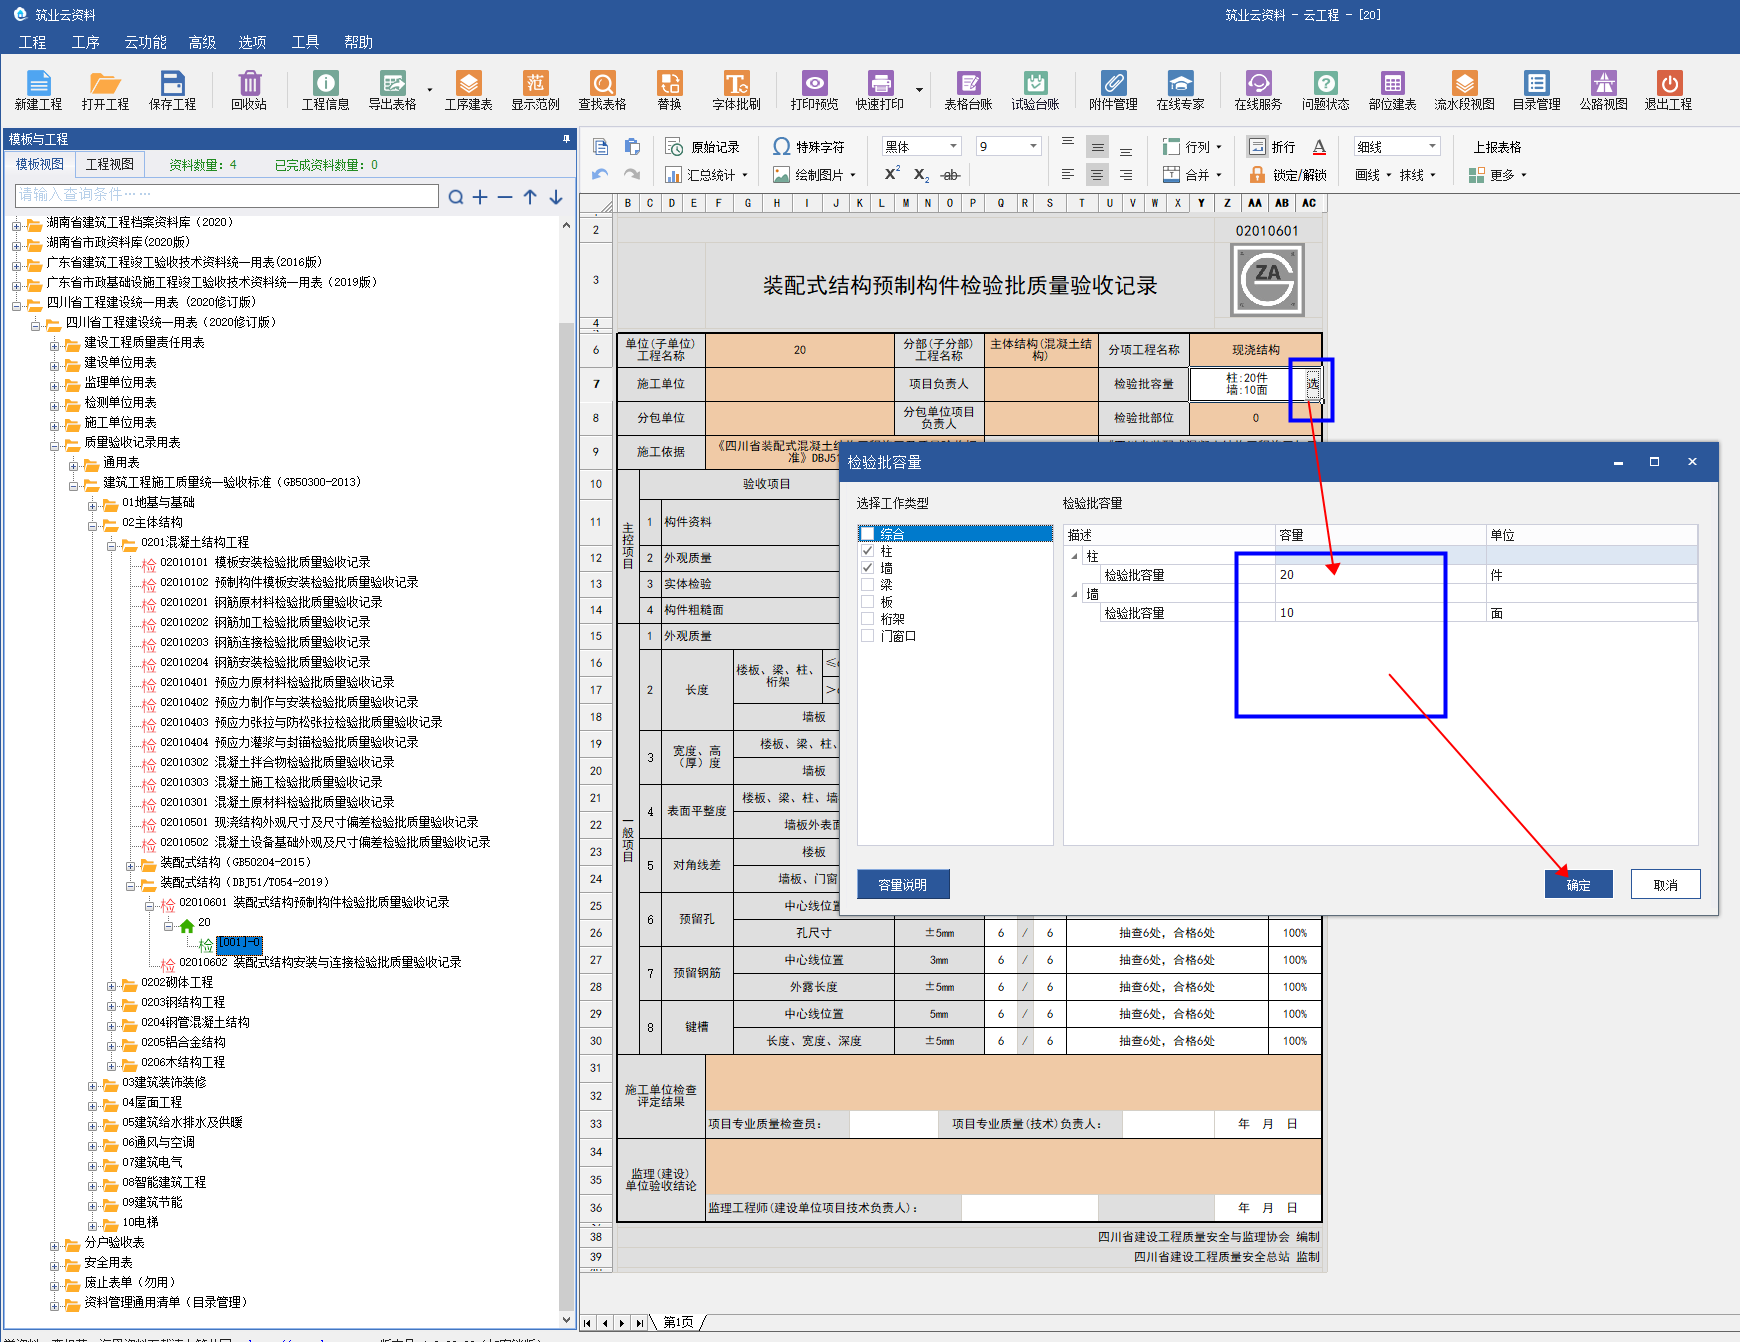Image resolution: width=1740 pixels, height=1342 pixels.
Task: Click 退出工程 exit project icon
Action: pyautogui.click(x=1668, y=91)
